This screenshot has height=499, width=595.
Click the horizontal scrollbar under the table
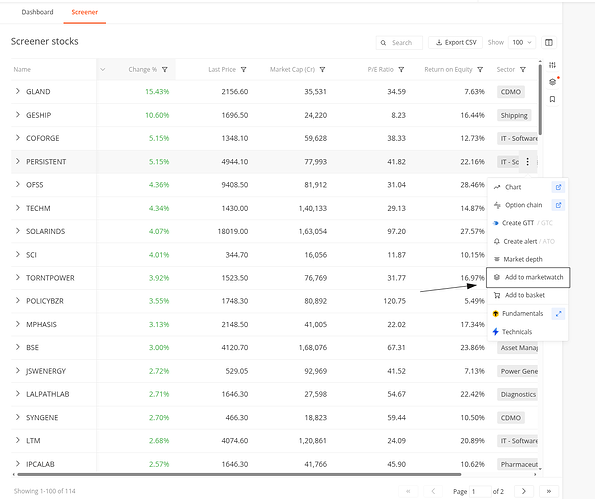[x=239, y=474]
